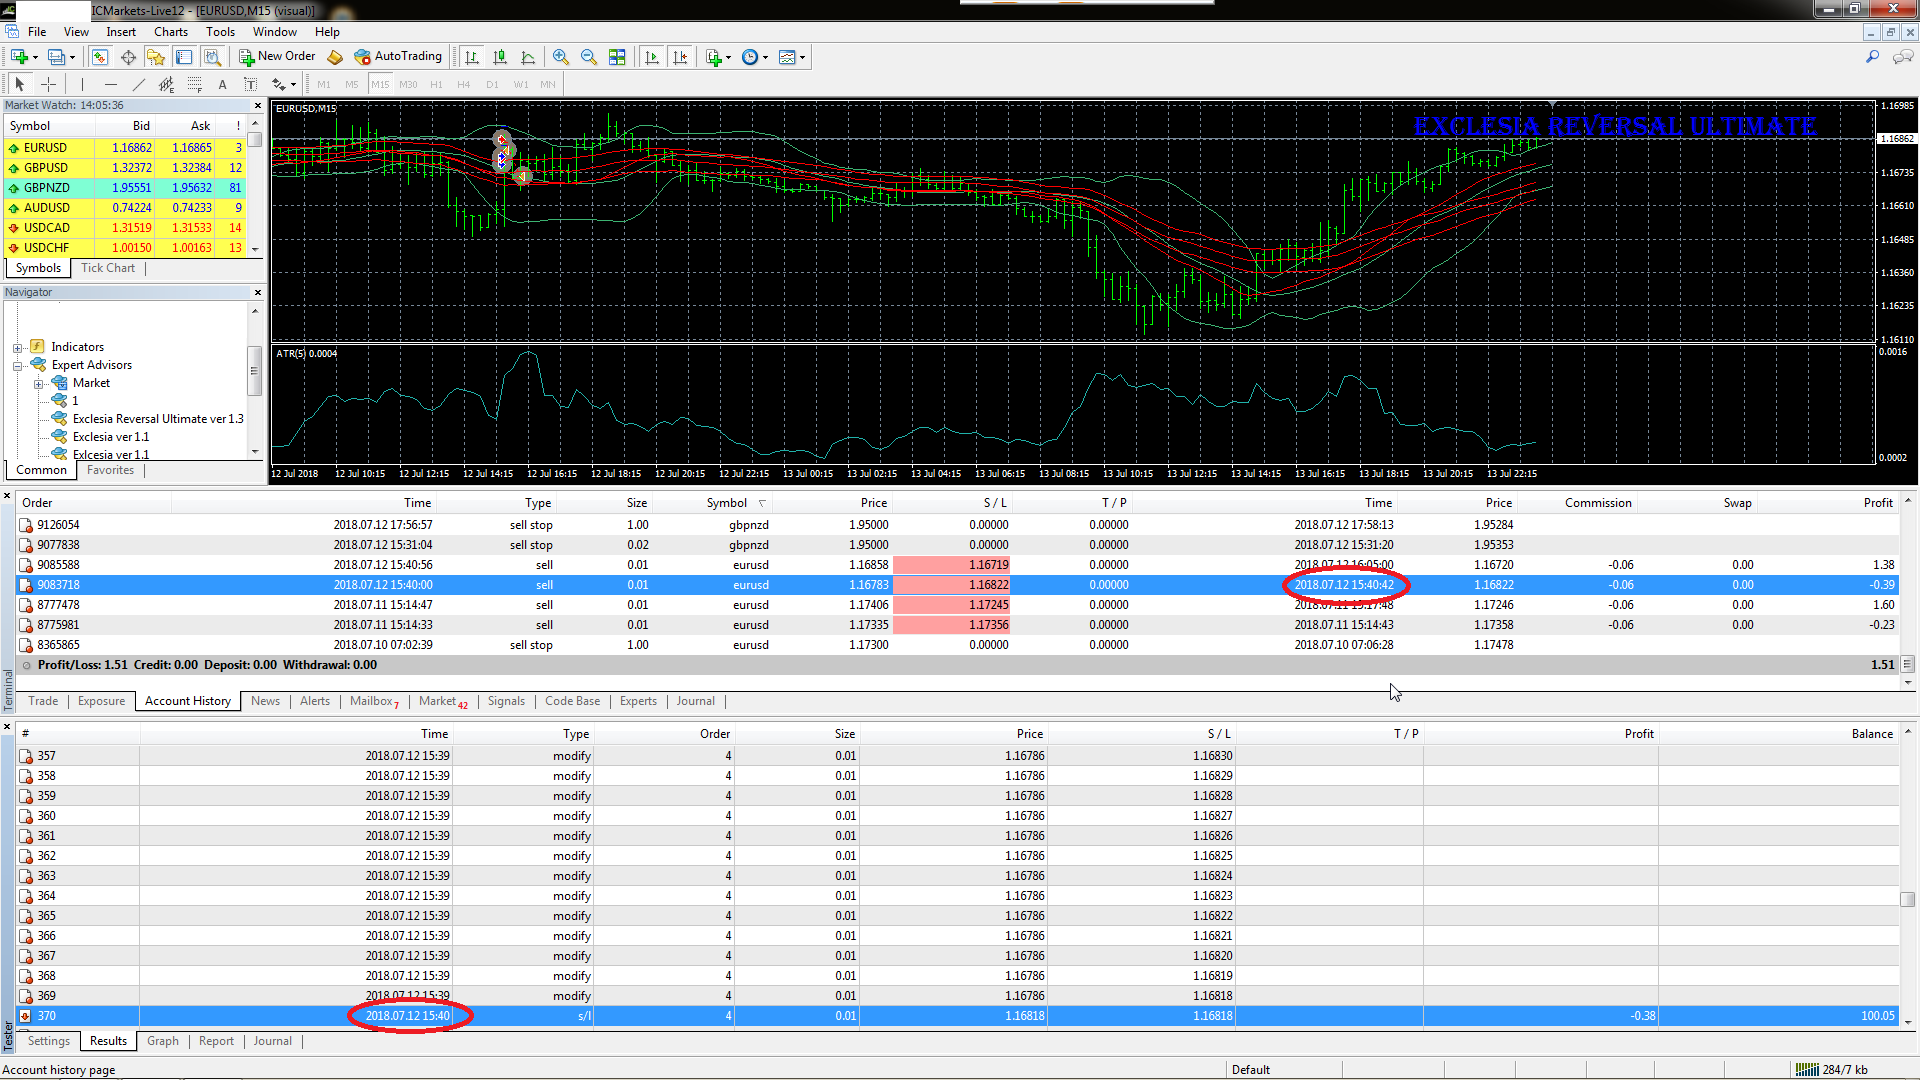
Task: Switch to Tick Chart tab
Action: coord(107,268)
